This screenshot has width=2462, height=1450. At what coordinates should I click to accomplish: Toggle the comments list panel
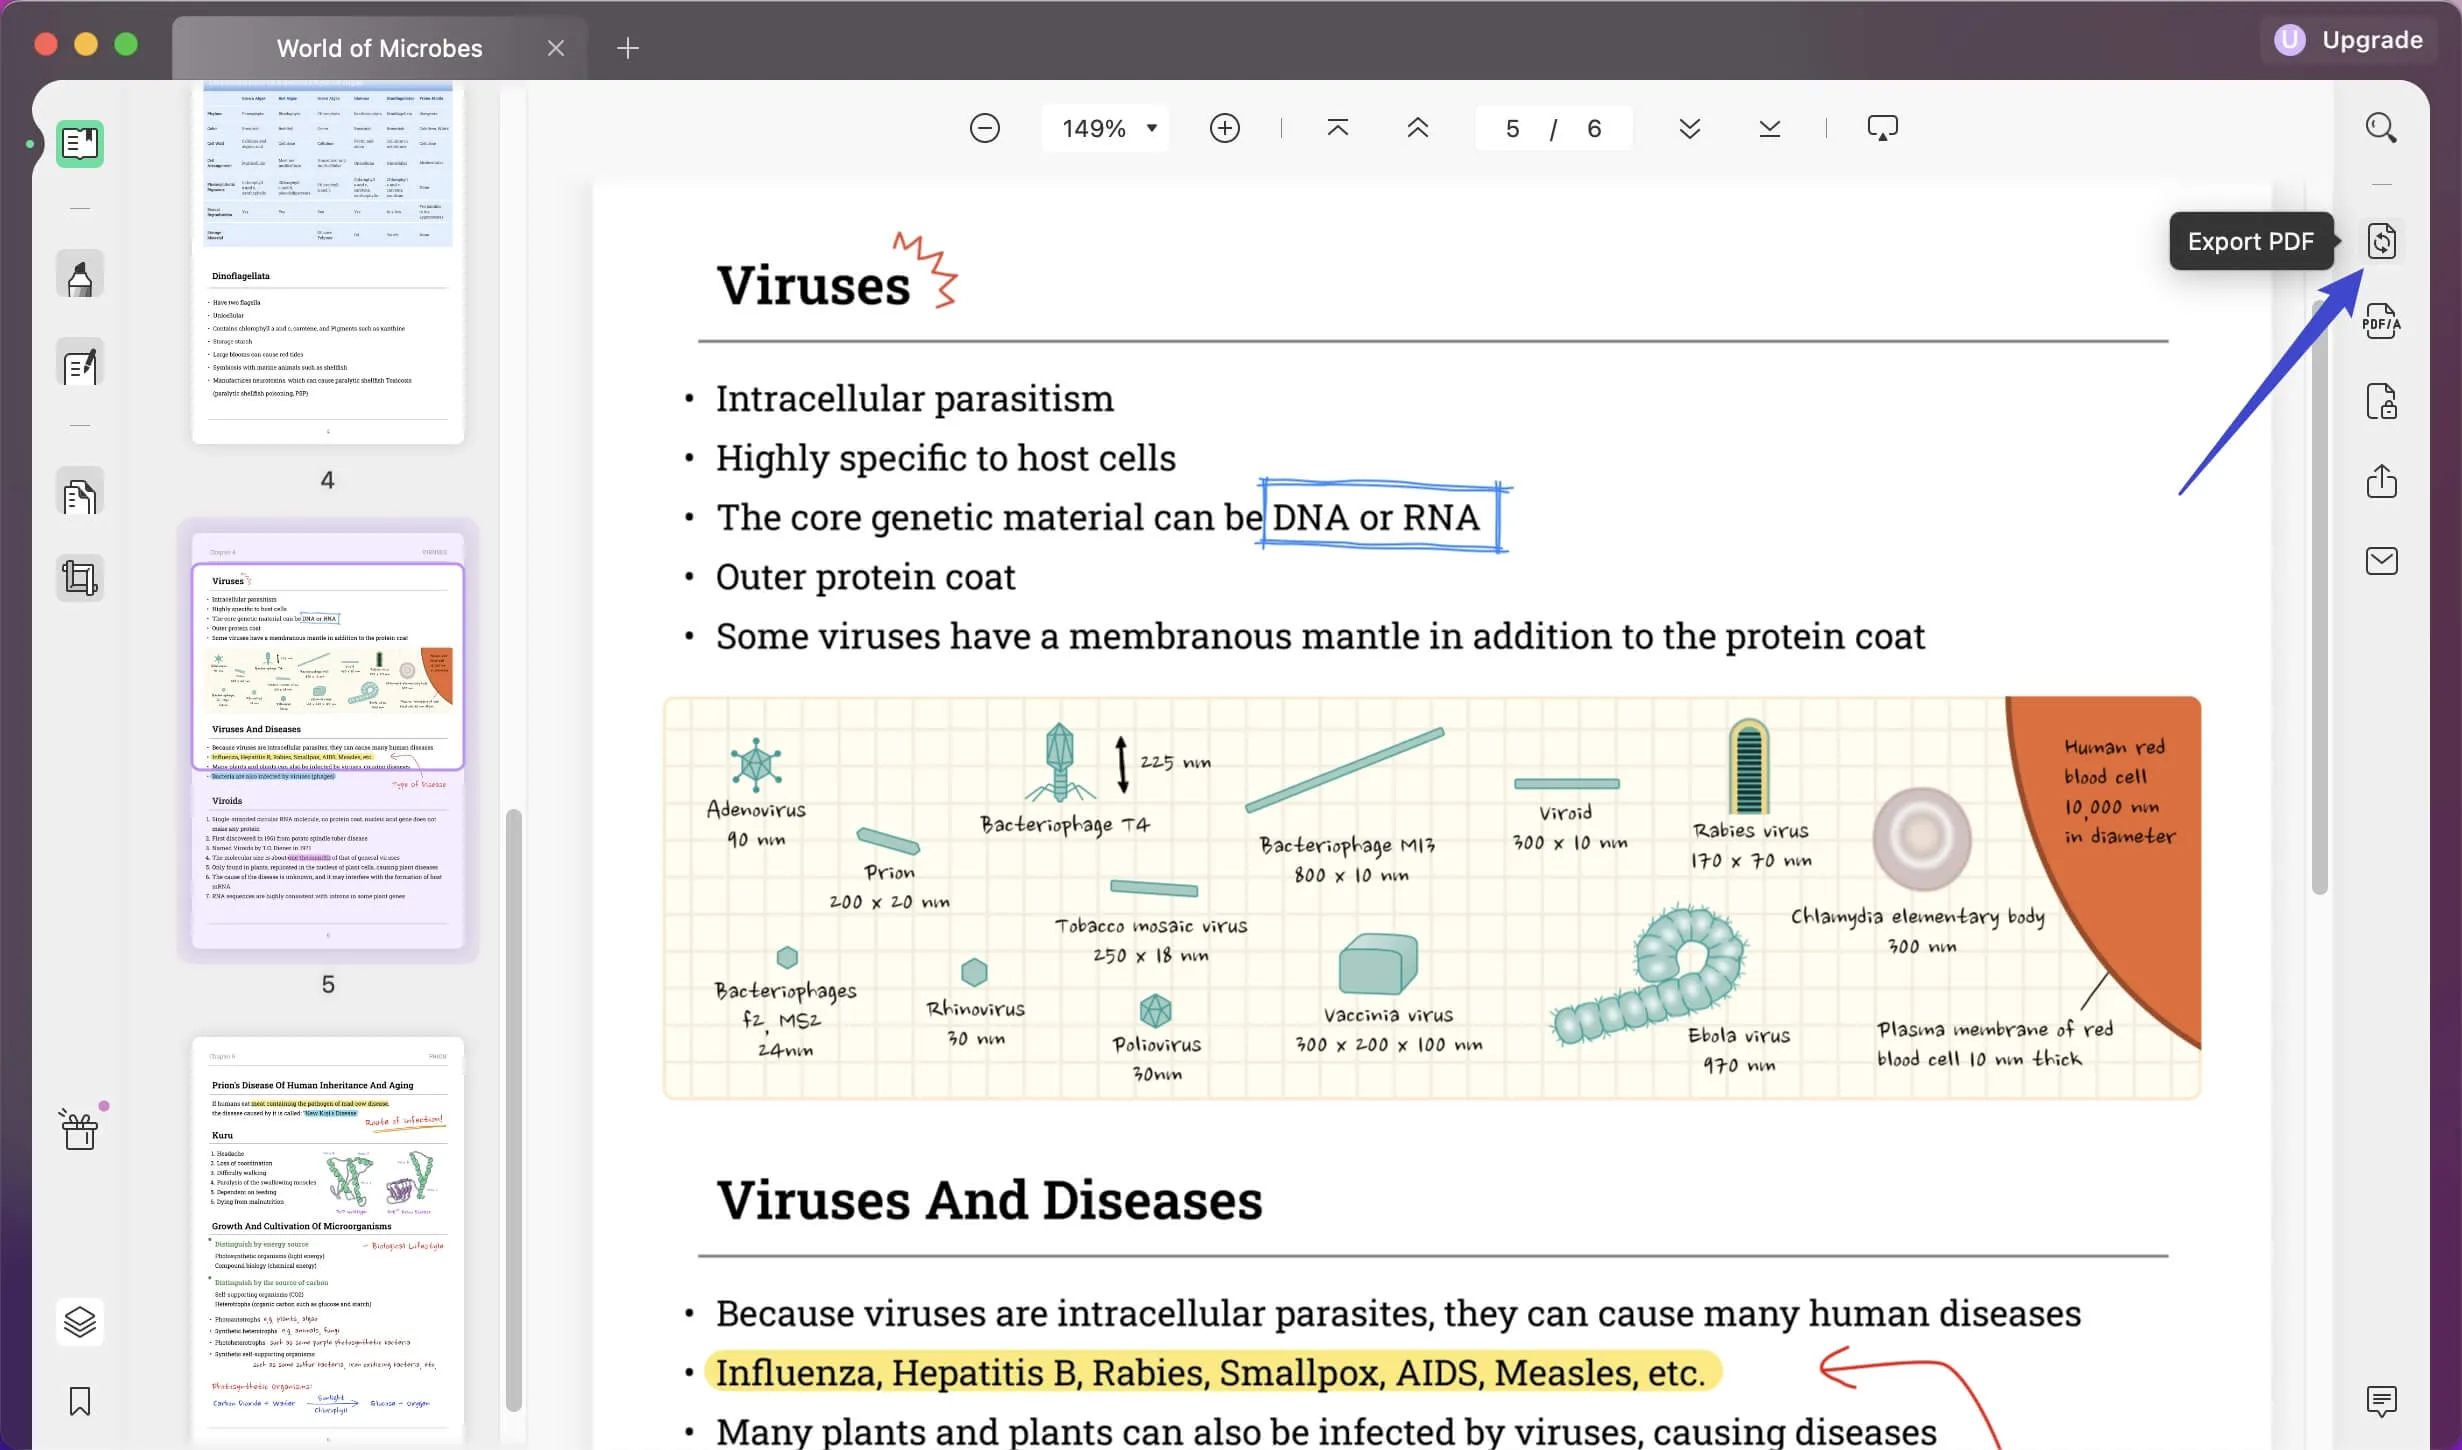(2381, 1401)
